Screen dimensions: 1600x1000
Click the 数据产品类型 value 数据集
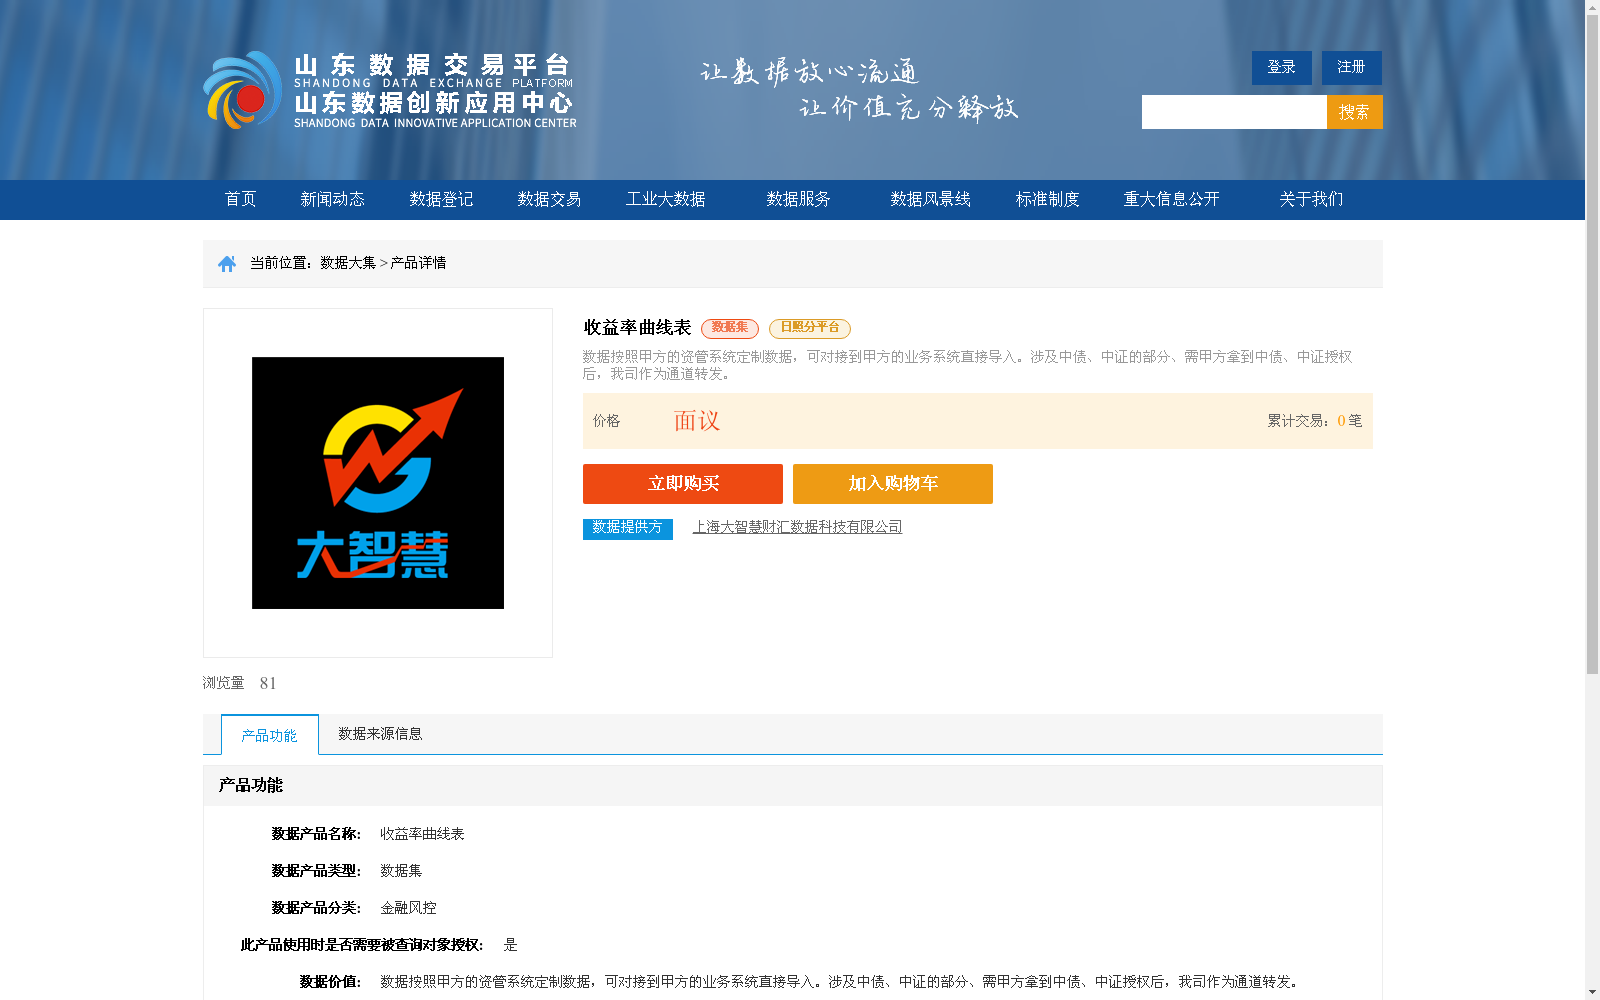[x=401, y=871]
